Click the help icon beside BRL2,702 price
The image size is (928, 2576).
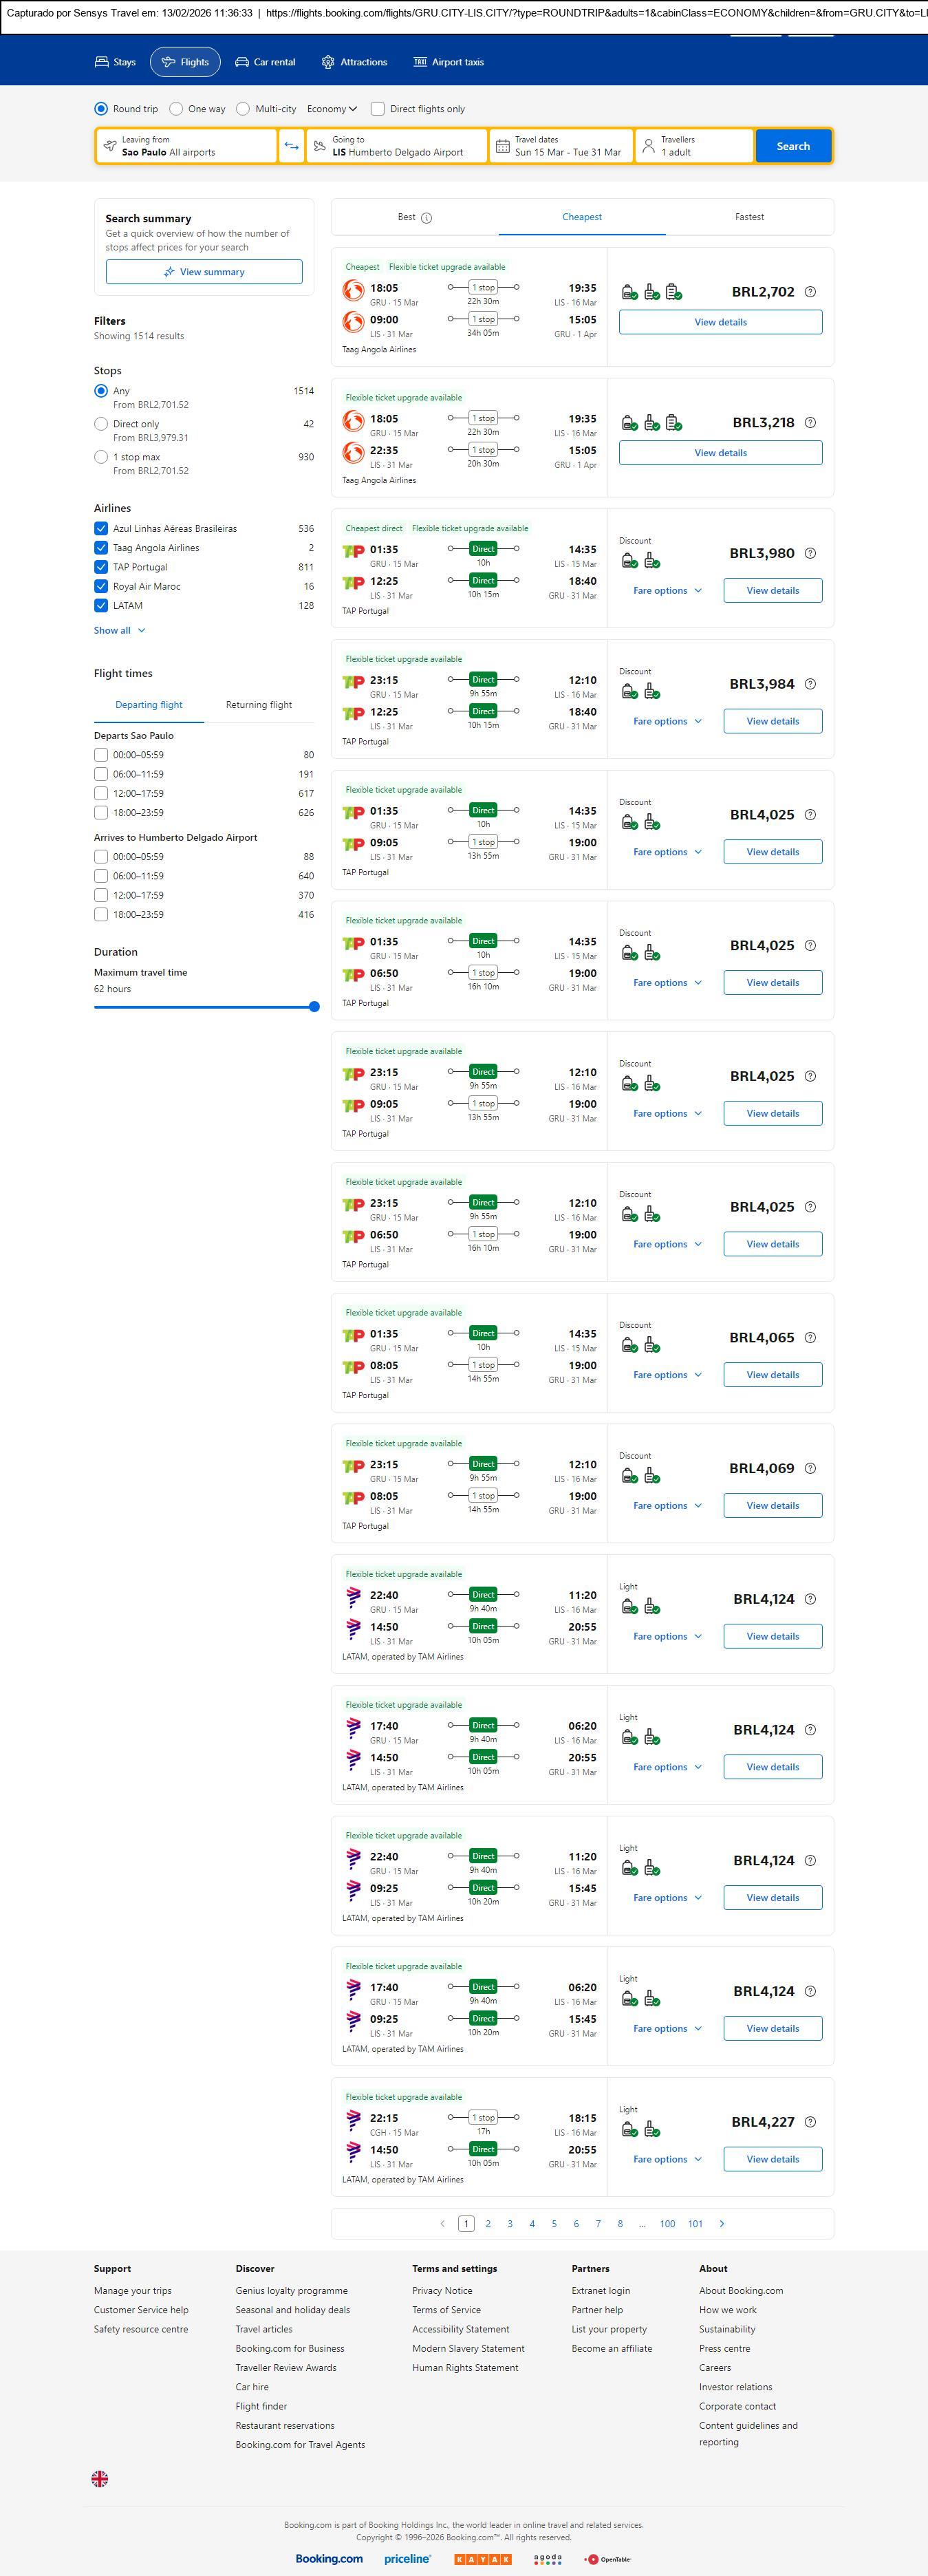[810, 292]
